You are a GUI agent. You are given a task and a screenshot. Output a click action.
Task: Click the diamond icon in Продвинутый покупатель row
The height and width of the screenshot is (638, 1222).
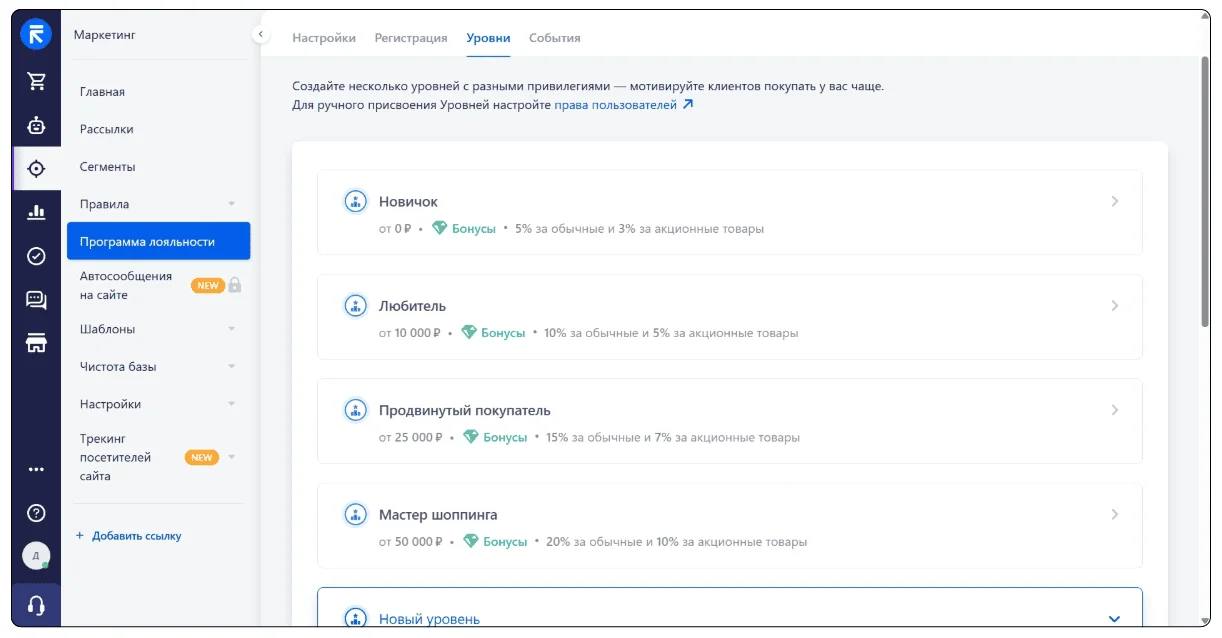(471, 437)
